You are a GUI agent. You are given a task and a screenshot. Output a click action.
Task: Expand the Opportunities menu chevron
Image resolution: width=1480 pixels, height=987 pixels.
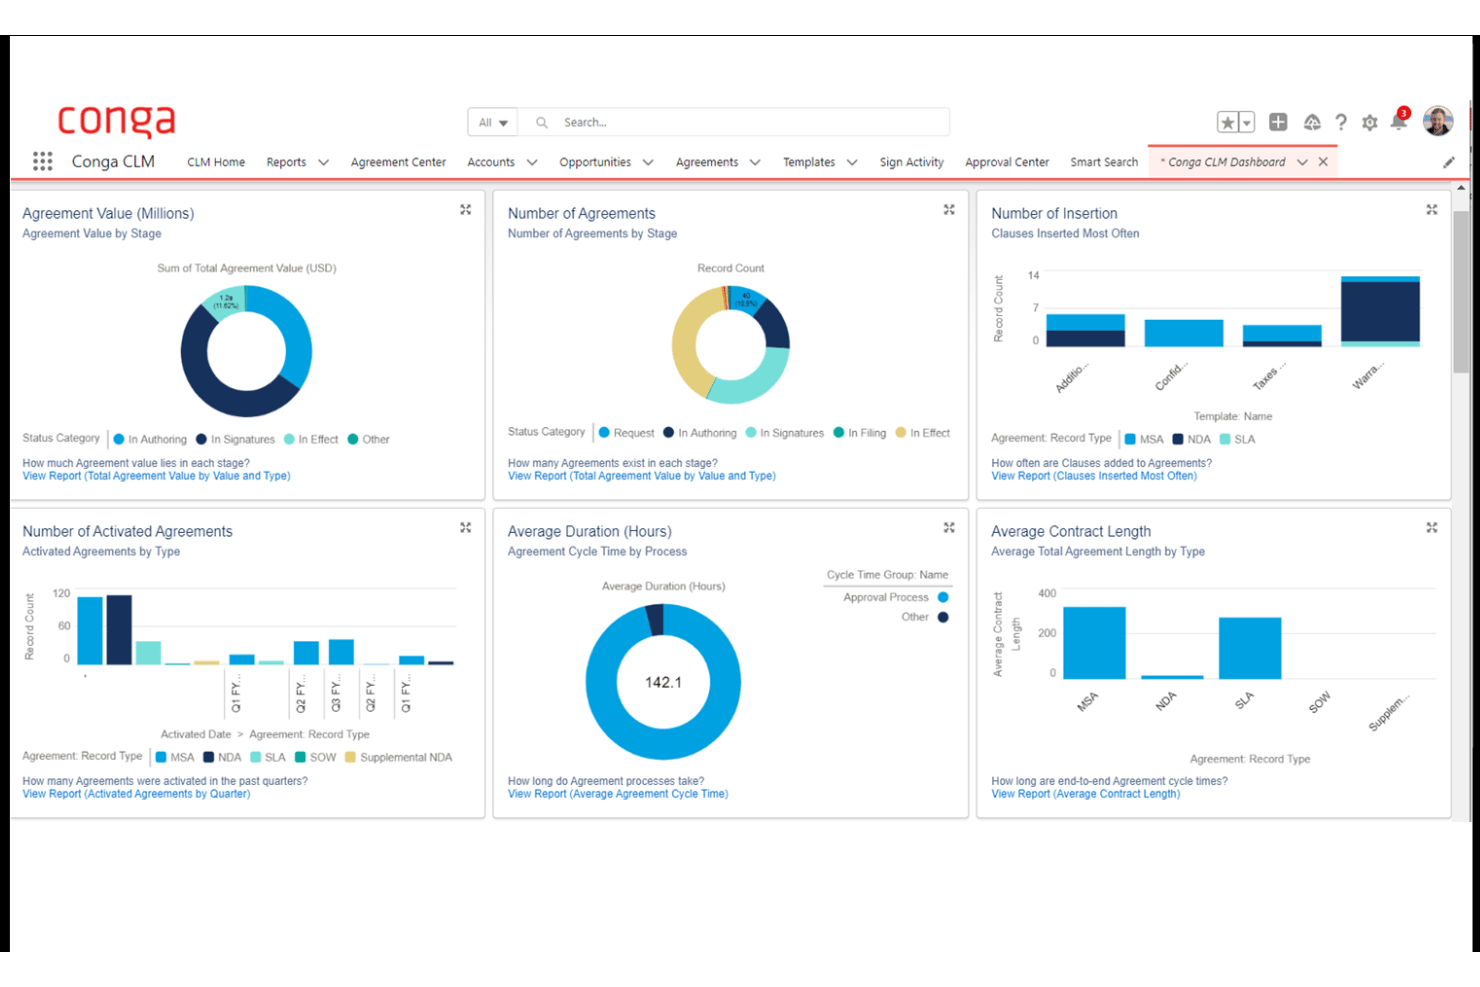pyautogui.click(x=648, y=162)
